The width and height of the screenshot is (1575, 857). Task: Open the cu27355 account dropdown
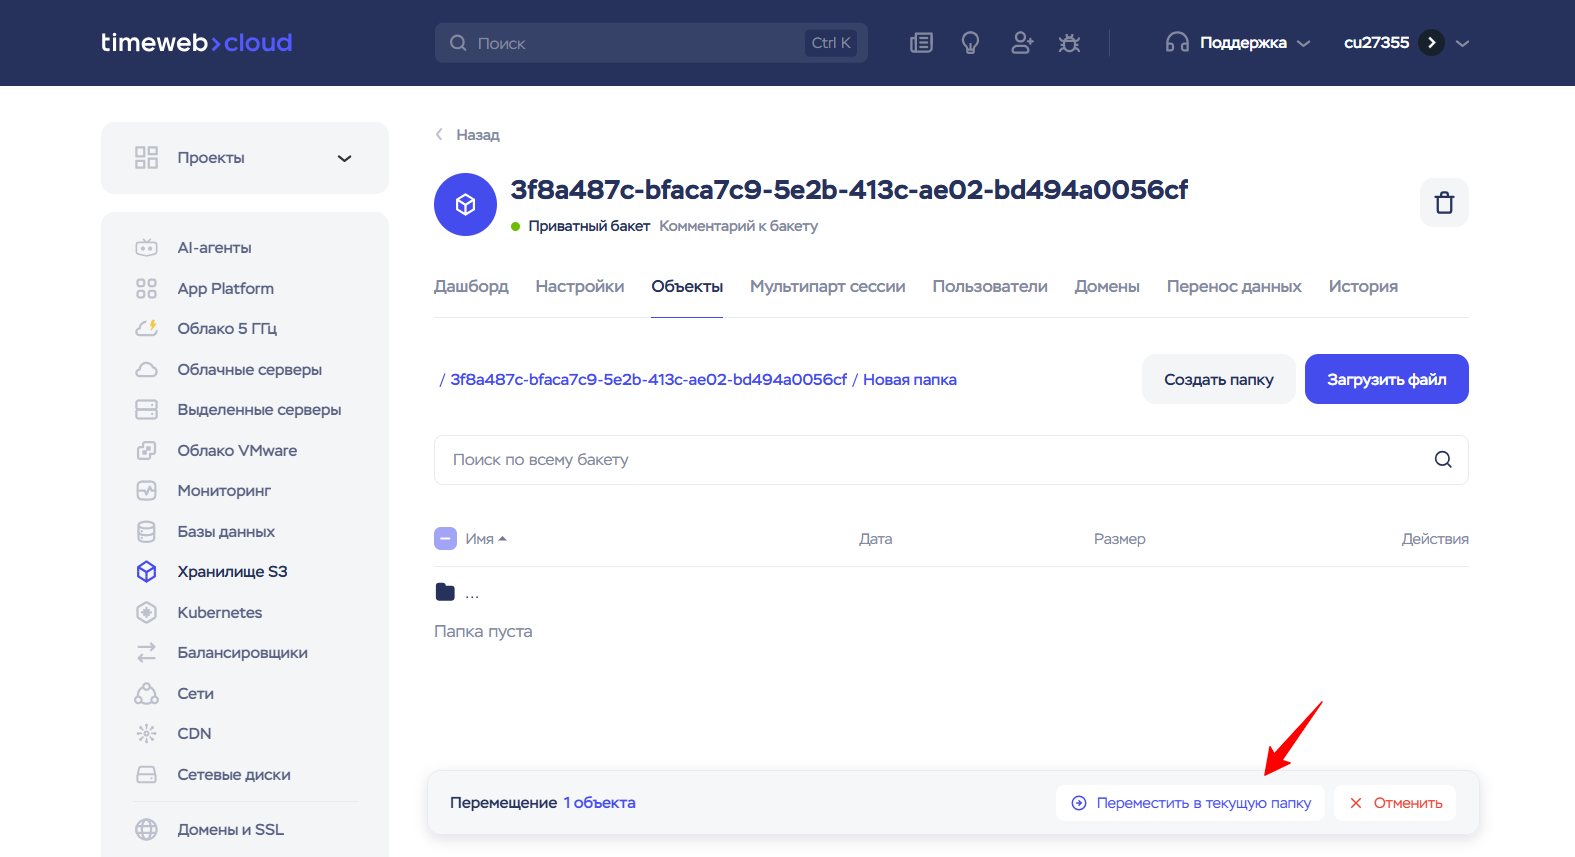pyautogui.click(x=1406, y=43)
